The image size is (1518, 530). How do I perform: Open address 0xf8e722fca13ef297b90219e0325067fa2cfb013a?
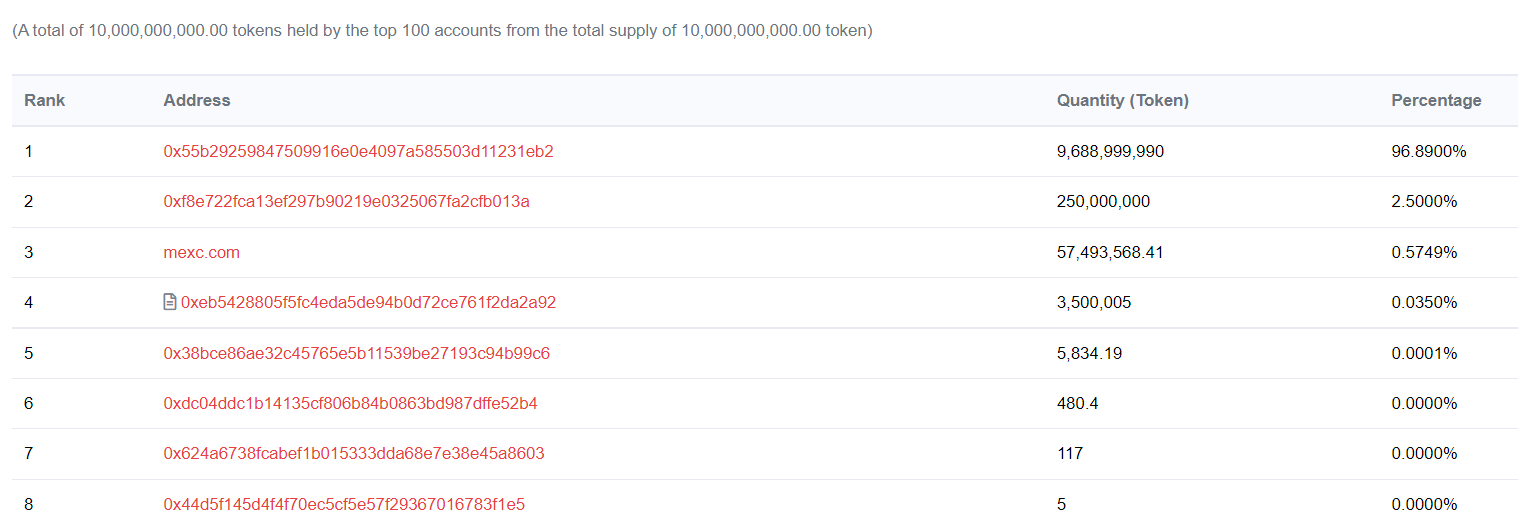[x=346, y=202]
